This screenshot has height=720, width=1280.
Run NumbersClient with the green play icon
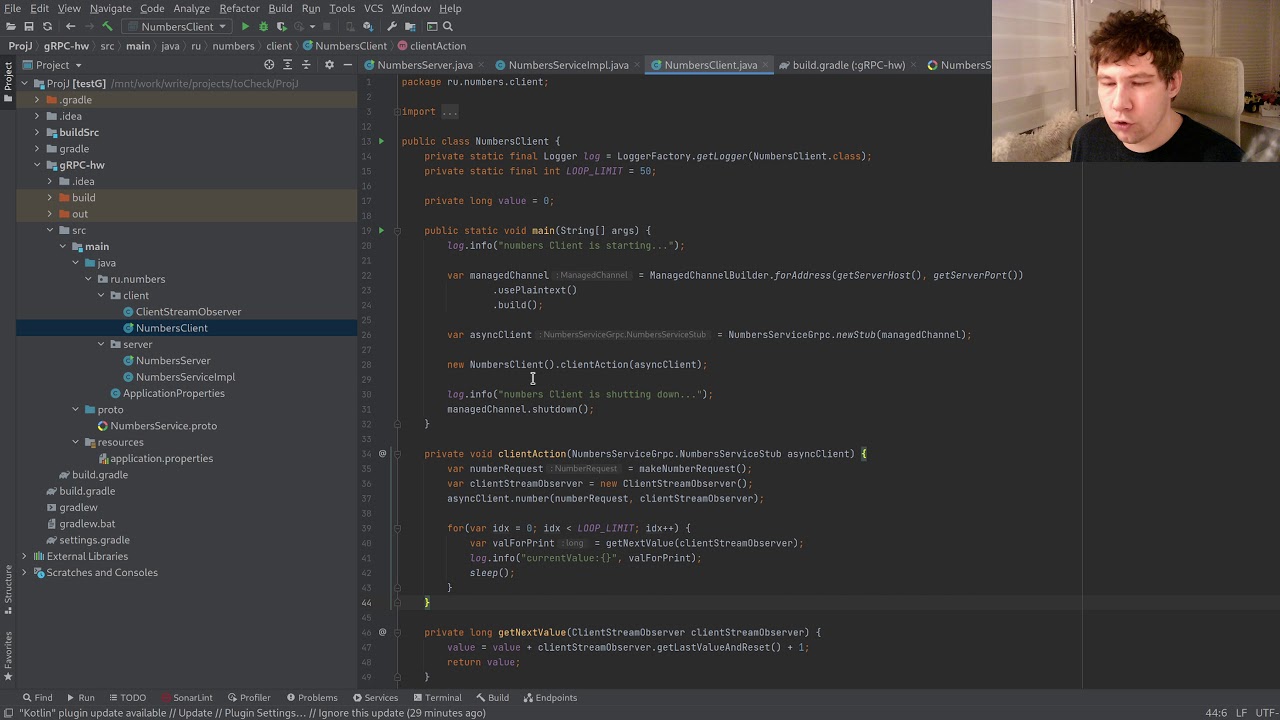coord(245,26)
